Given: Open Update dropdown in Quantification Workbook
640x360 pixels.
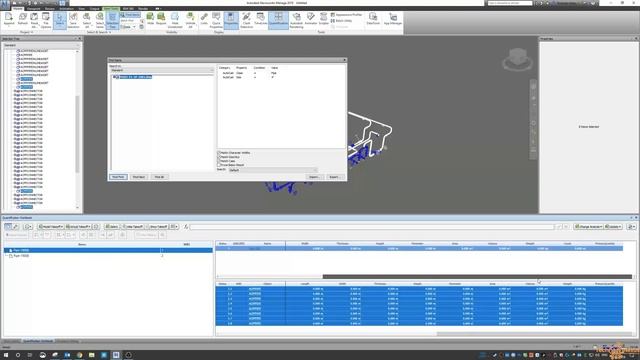Looking at the screenshot, I should pos(613,227).
